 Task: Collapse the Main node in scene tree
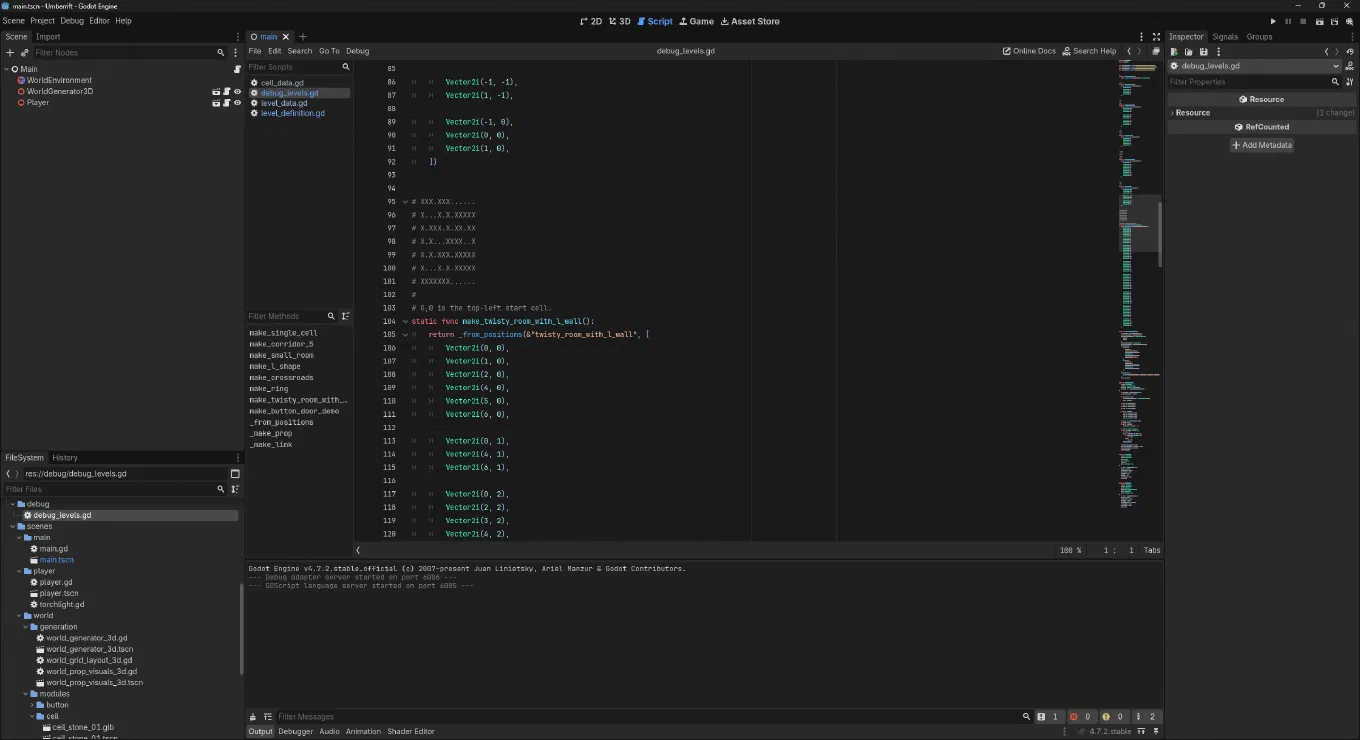[x=6, y=69]
